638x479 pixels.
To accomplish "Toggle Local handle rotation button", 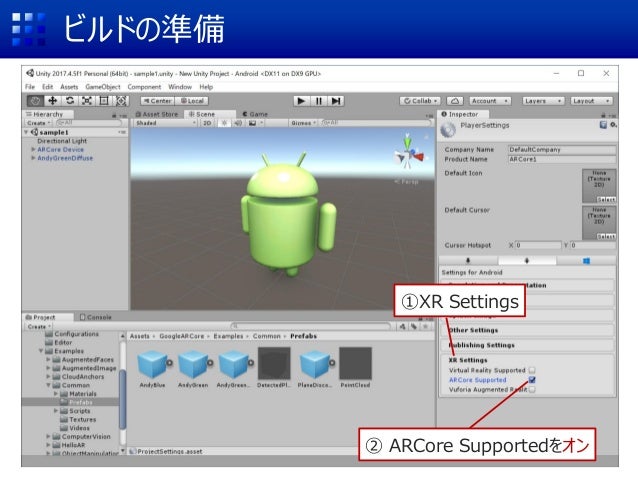I will [192, 101].
